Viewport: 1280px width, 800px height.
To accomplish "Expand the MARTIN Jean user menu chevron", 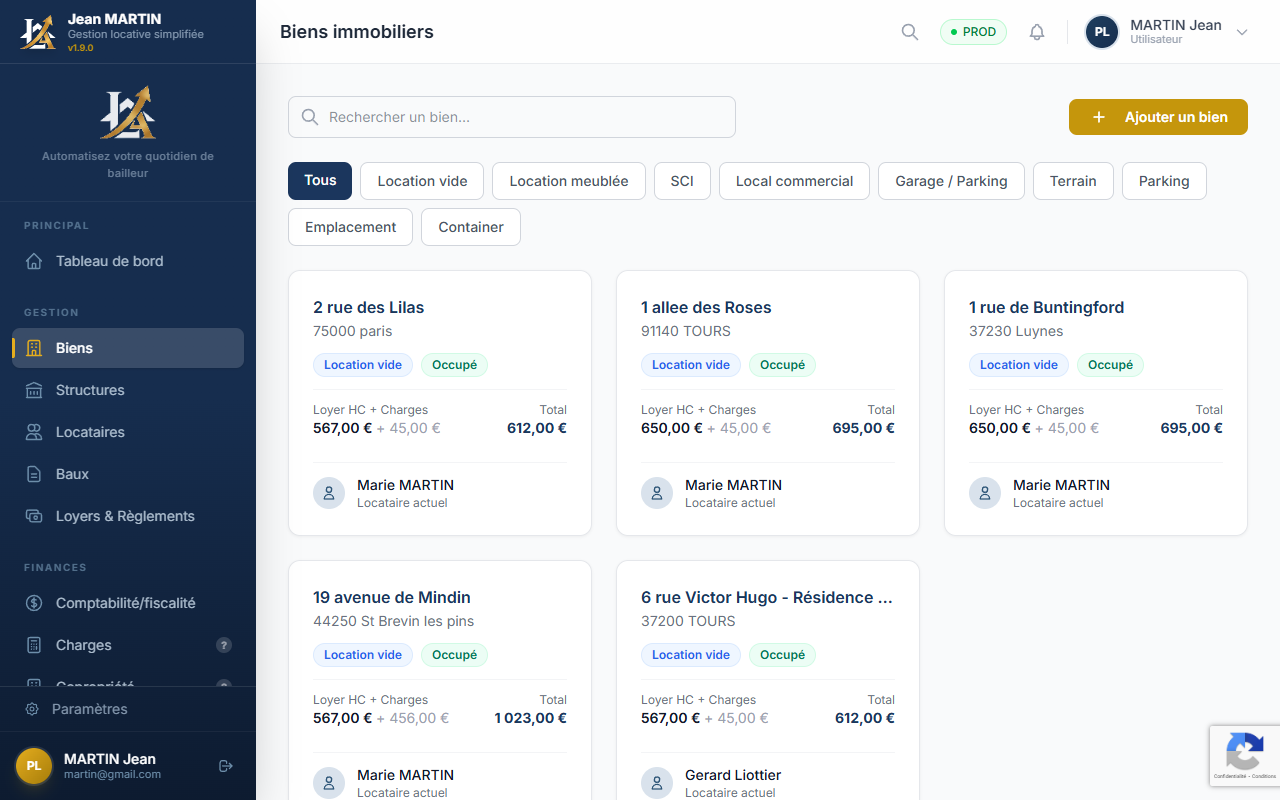I will pyautogui.click(x=1242, y=32).
